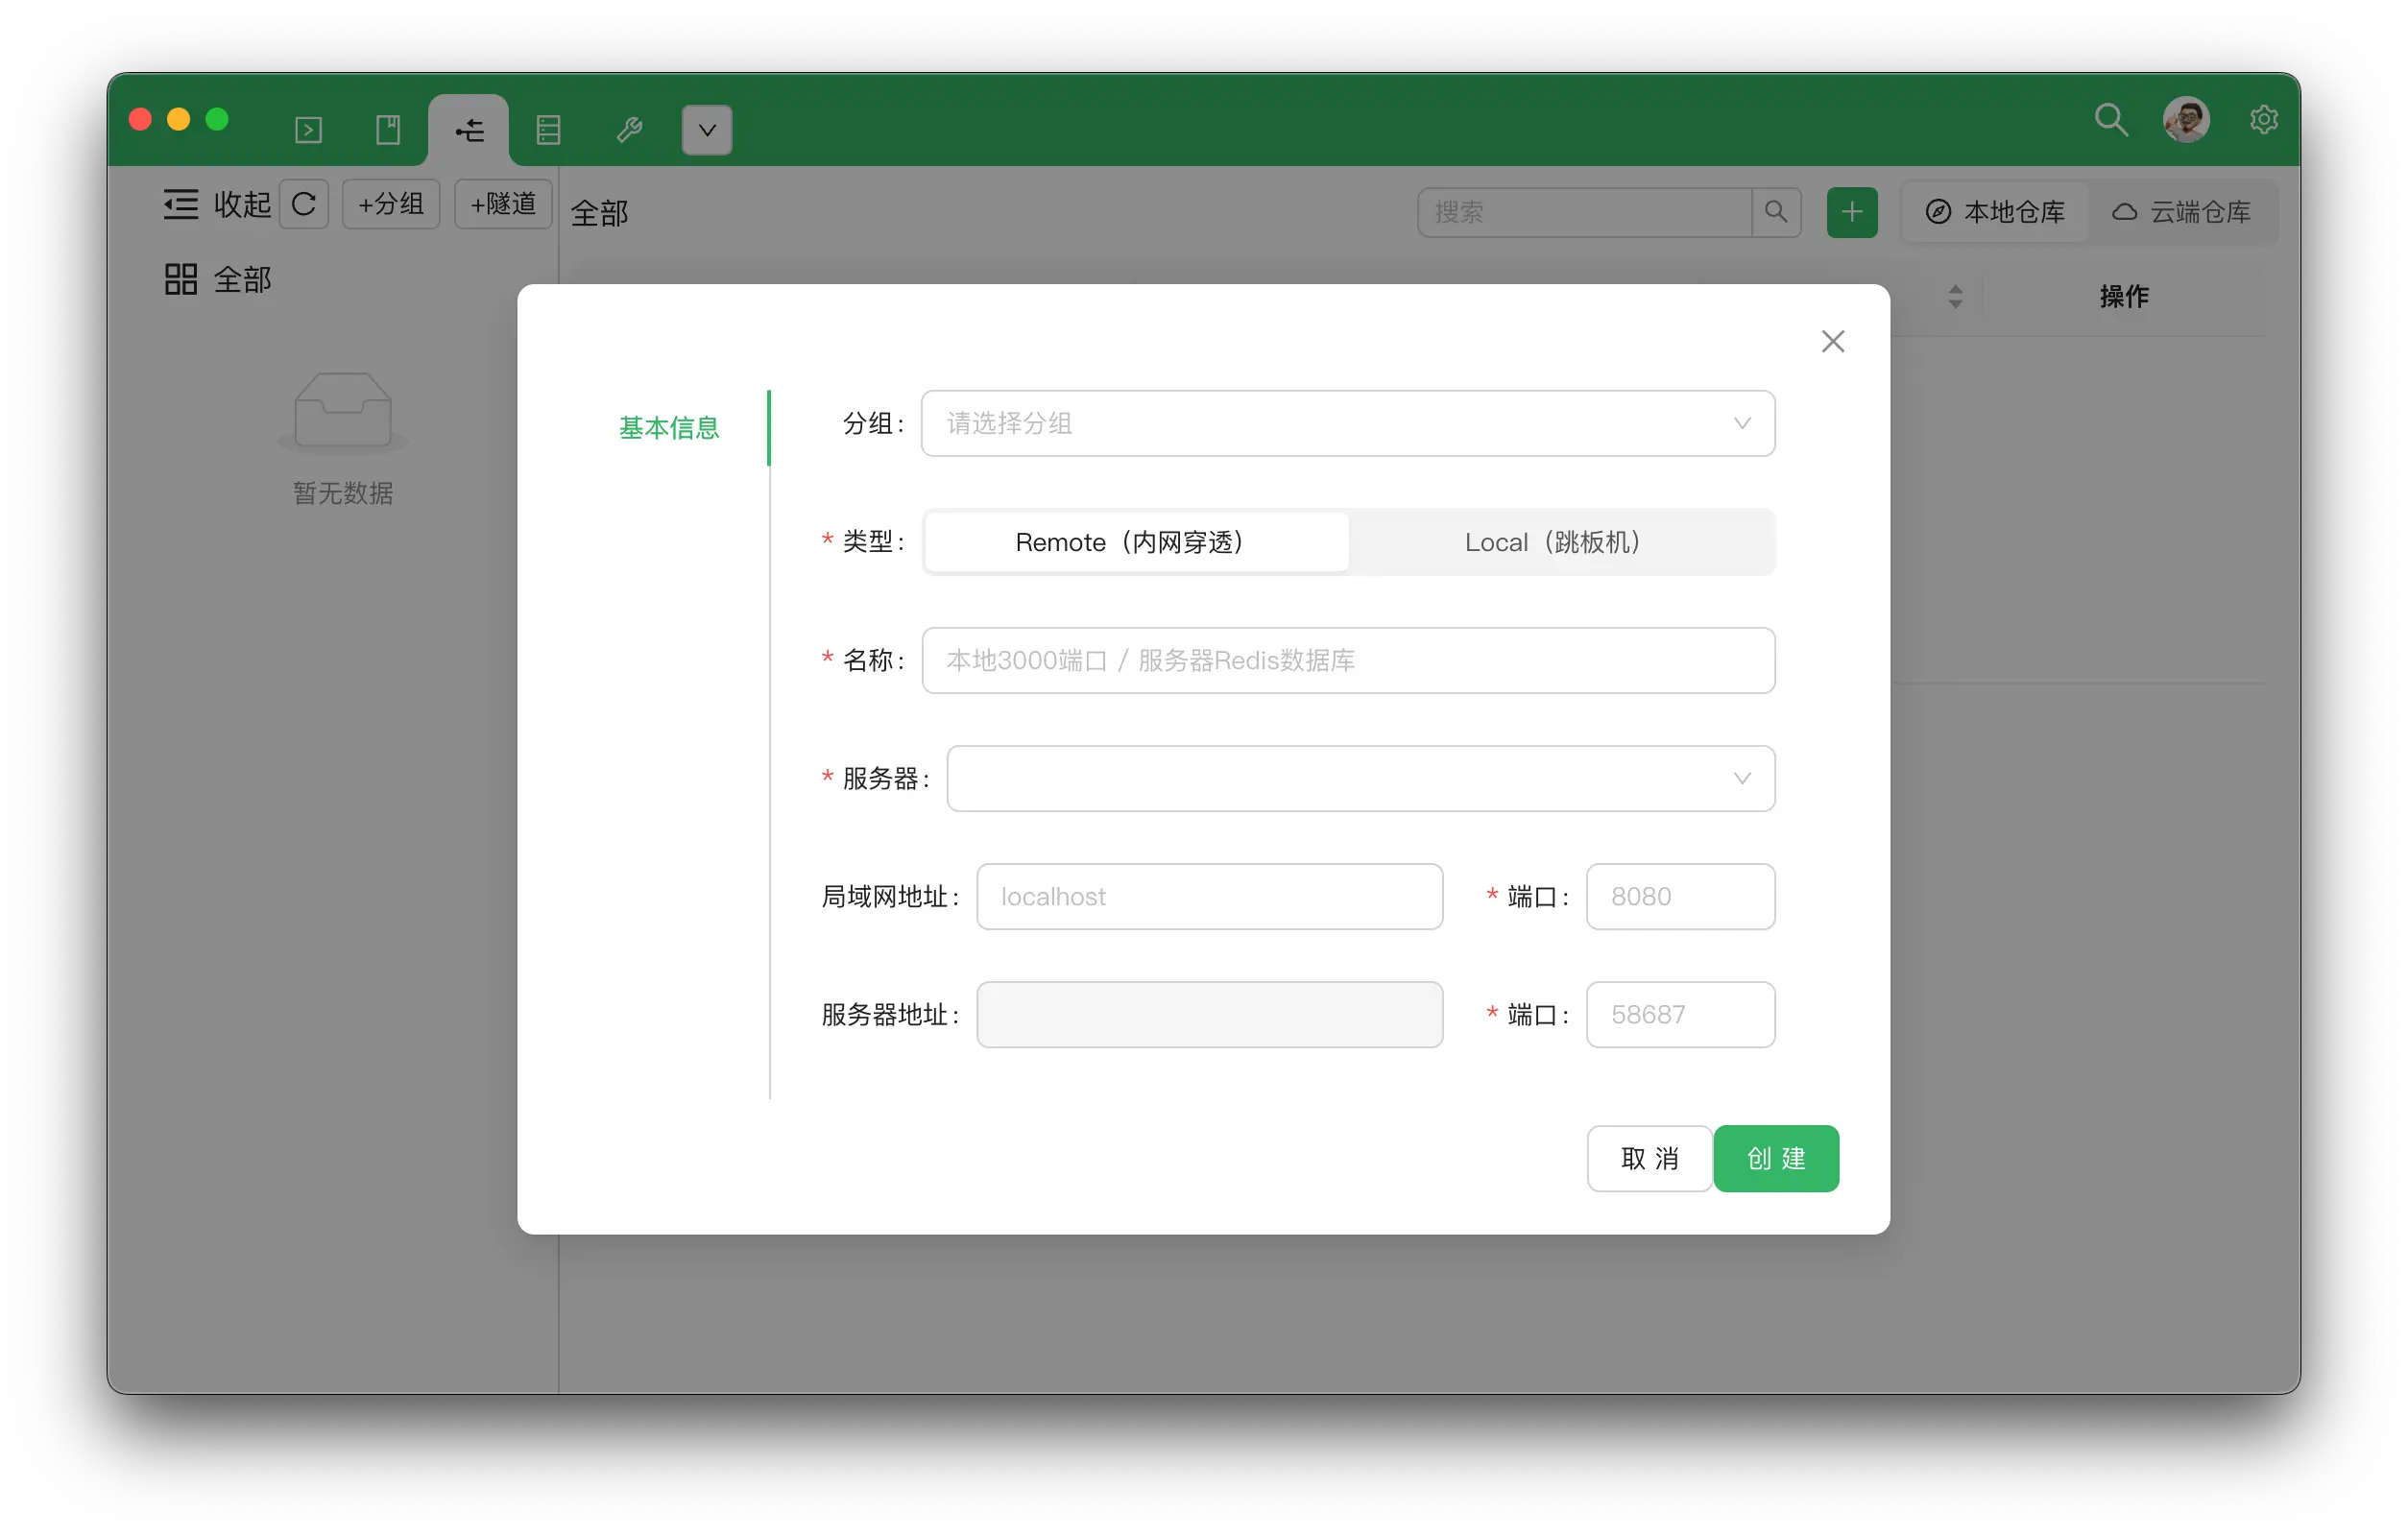Open the terminal tab icon
The height and width of the screenshot is (1536, 2408).
point(308,130)
